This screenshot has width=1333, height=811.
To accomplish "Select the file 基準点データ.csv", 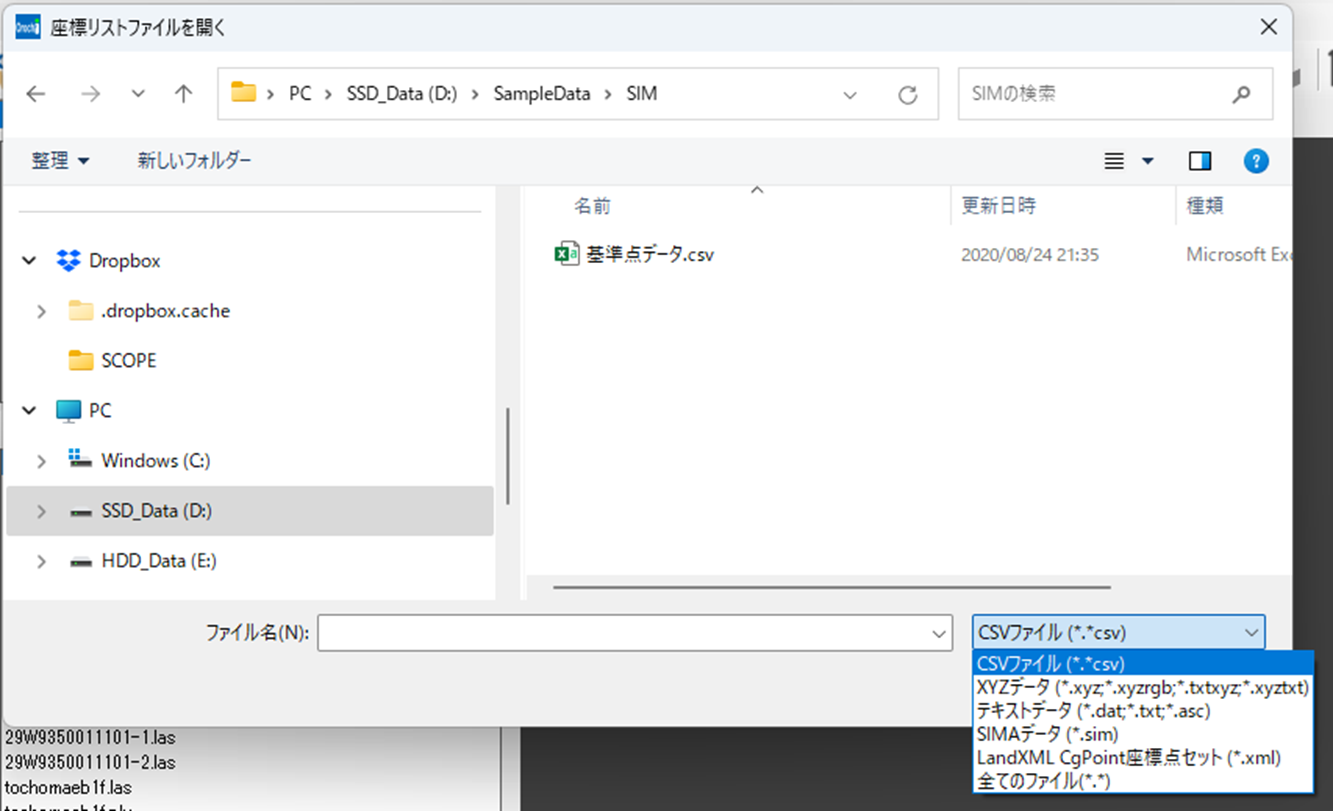I will click(x=650, y=255).
